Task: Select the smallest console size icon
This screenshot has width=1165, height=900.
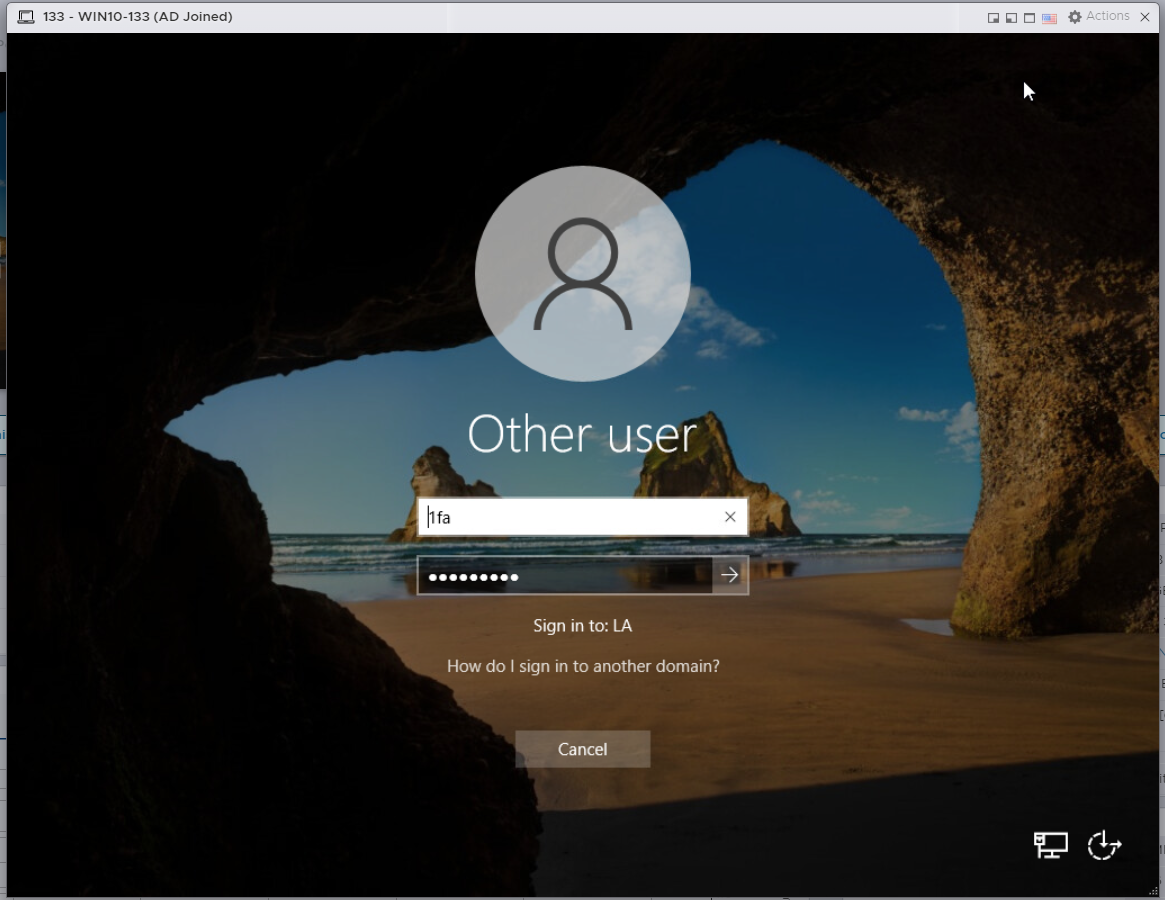Action: (x=993, y=18)
